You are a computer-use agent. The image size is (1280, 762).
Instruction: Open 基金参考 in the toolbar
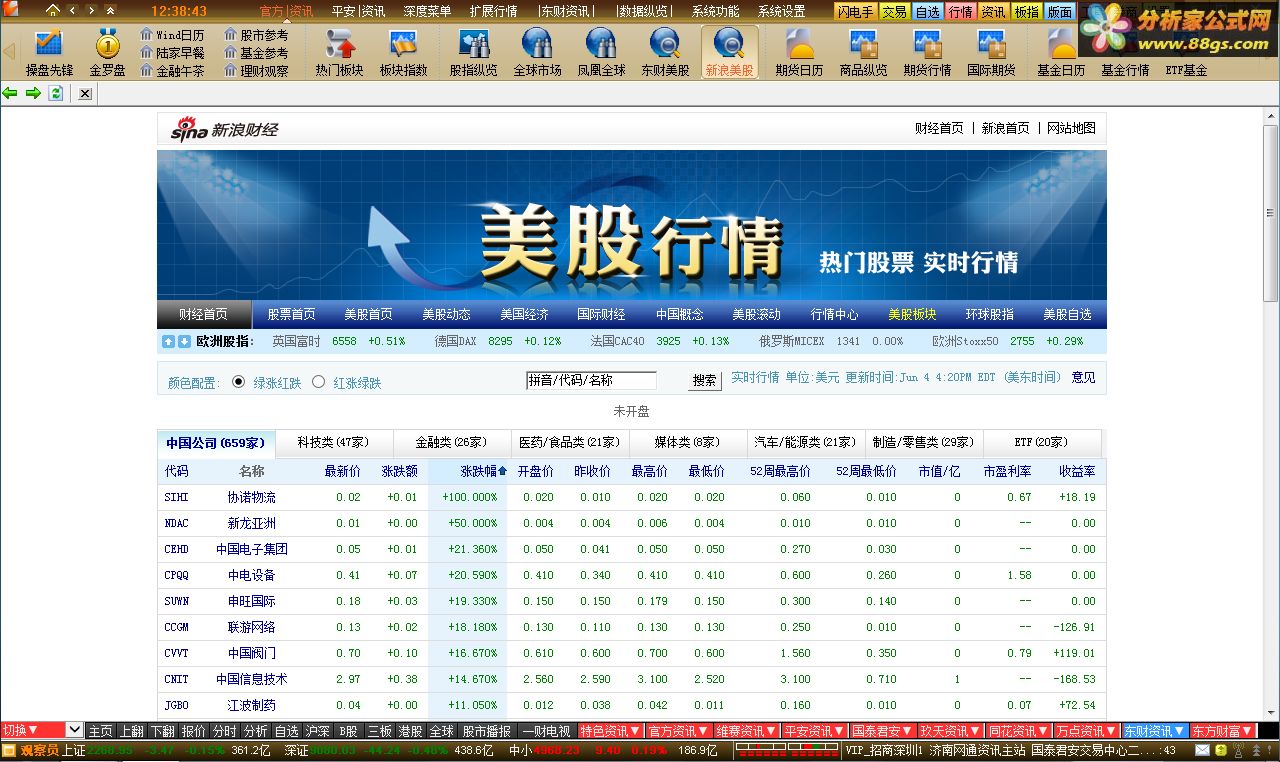click(256, 53)
